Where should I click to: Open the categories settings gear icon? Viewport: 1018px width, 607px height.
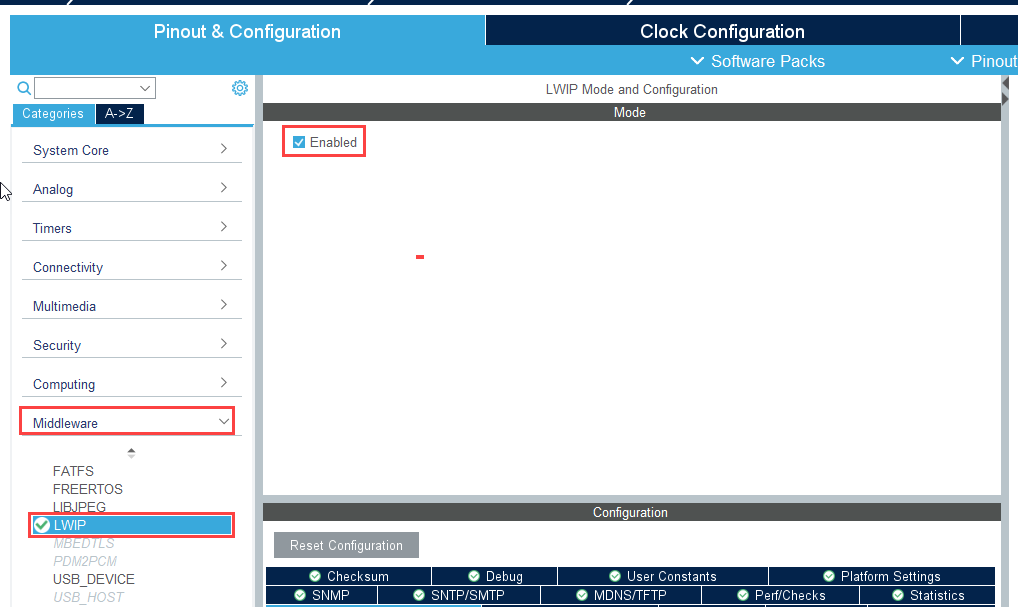240,88
